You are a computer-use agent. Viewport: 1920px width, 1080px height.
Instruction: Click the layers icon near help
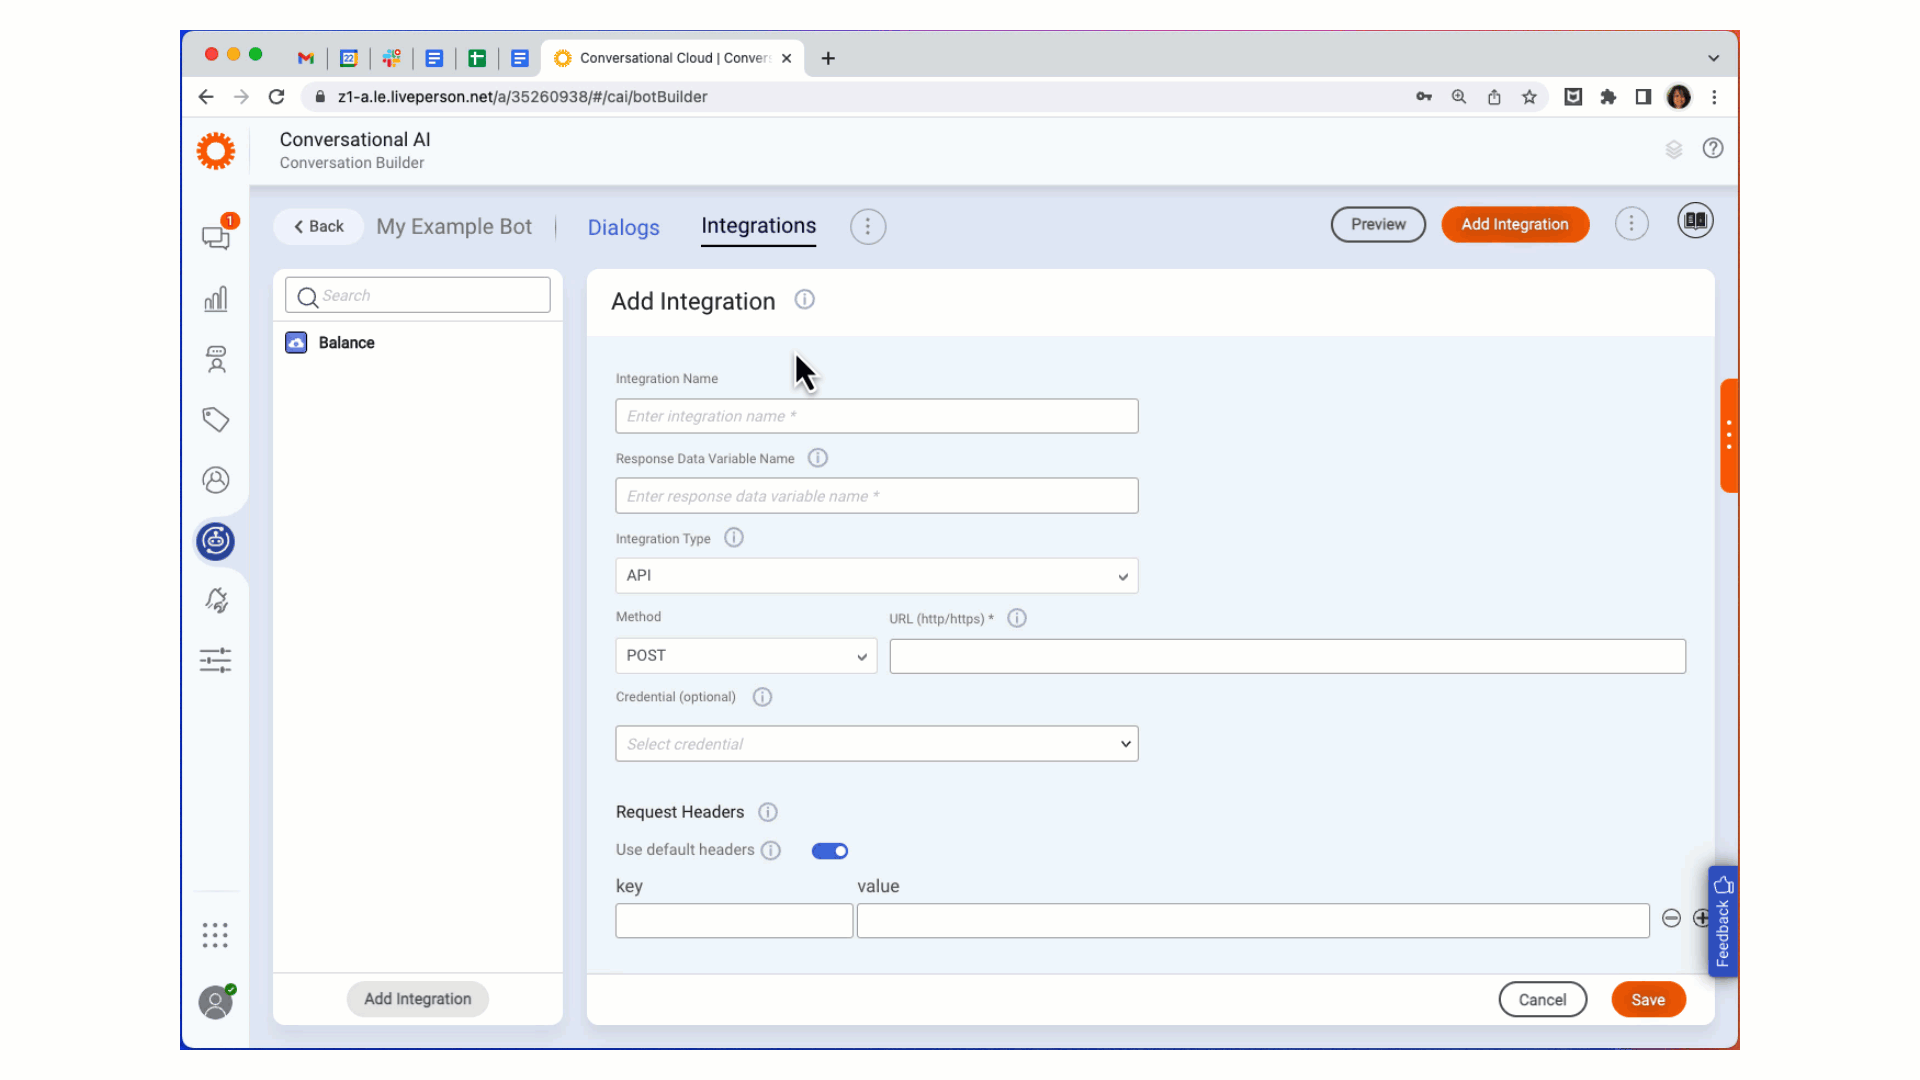tap(1674, 149)
